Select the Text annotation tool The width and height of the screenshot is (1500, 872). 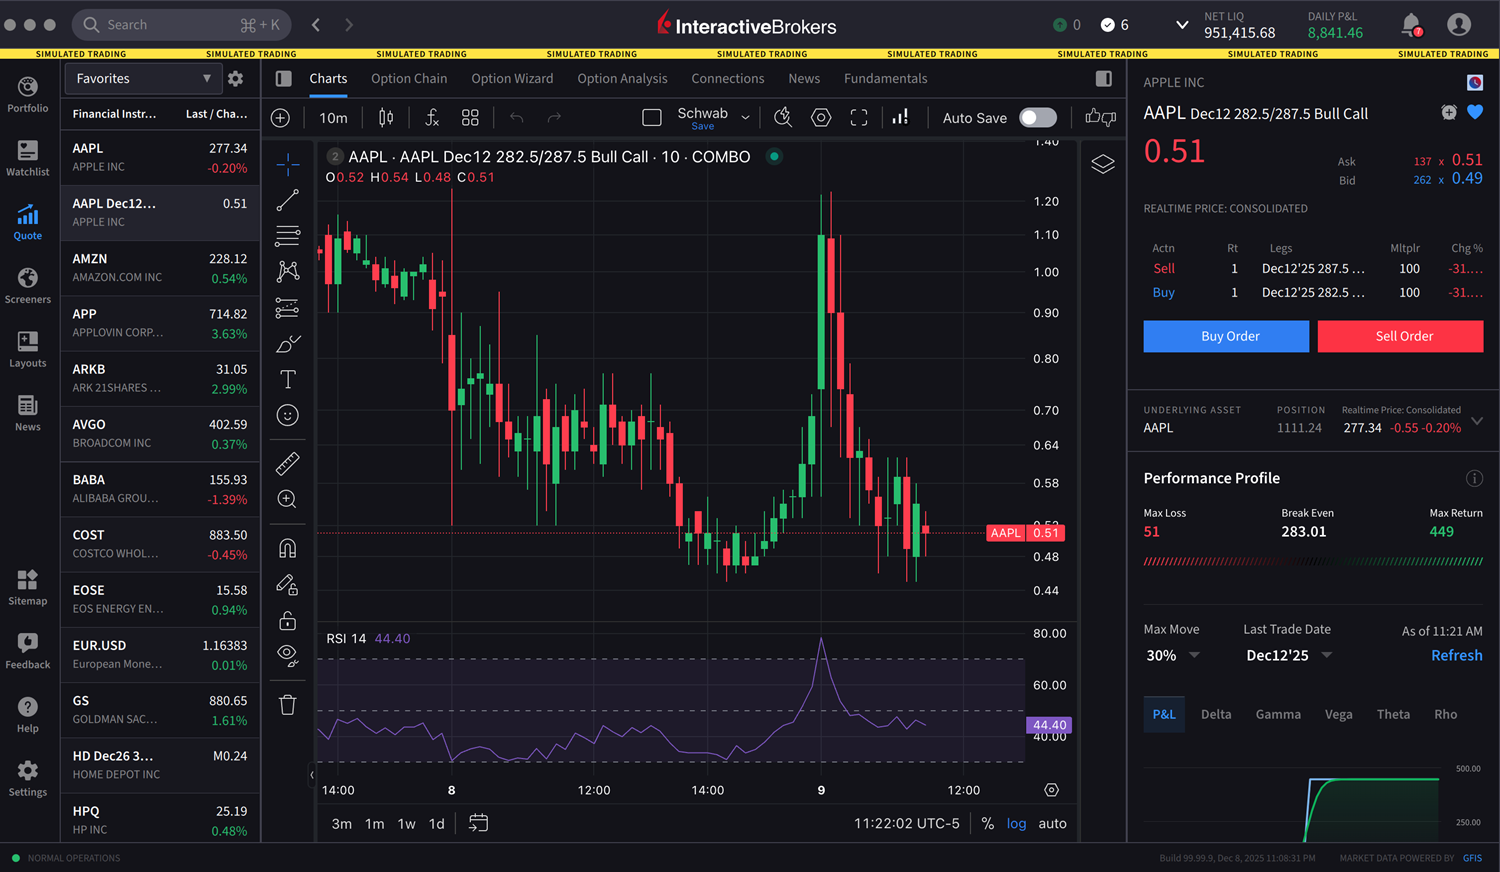(288, 380)
